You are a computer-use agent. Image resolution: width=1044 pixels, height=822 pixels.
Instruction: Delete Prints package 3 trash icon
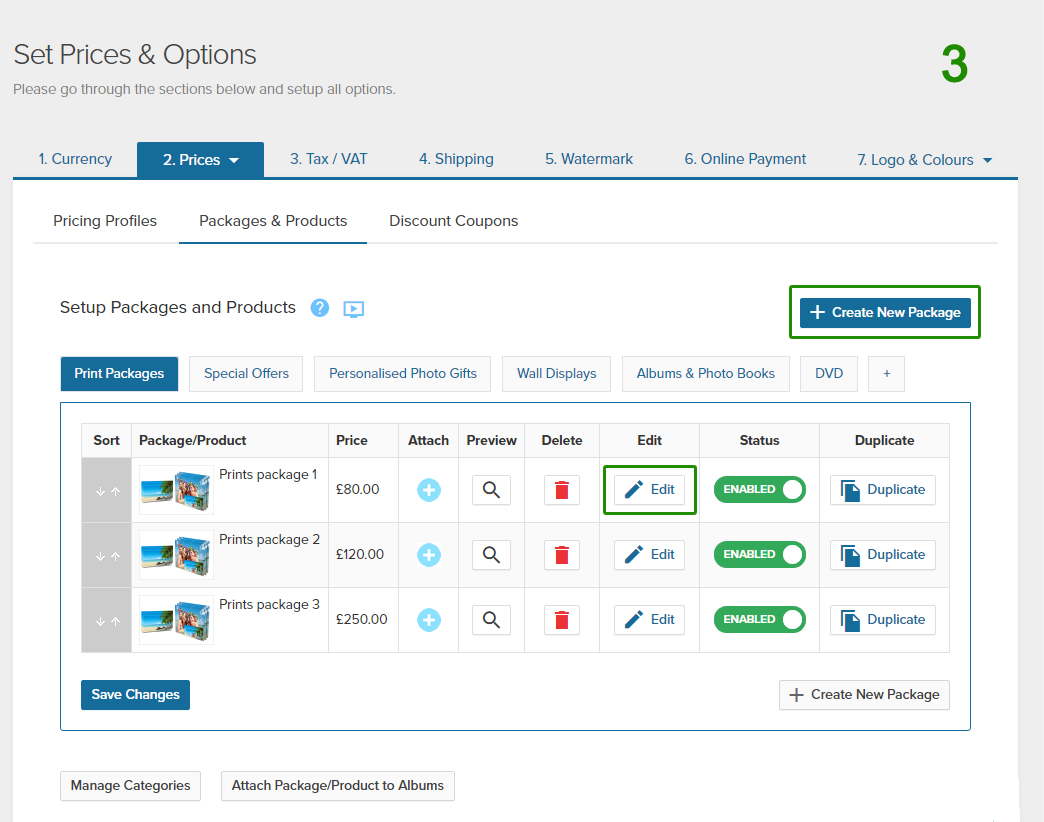pos(562,620)
